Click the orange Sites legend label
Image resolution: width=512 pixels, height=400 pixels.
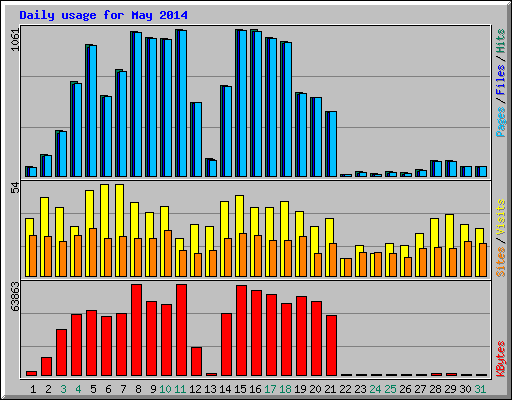(501, 262)
